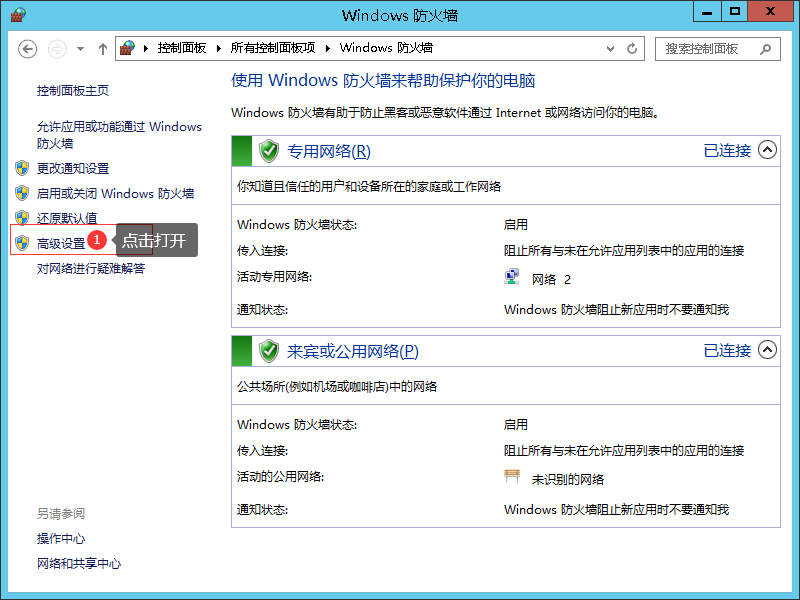Expand the arrow before Windows 防火墙 breadcrumb
Viewport: 800px width, 600px height.
click(328, 48)
